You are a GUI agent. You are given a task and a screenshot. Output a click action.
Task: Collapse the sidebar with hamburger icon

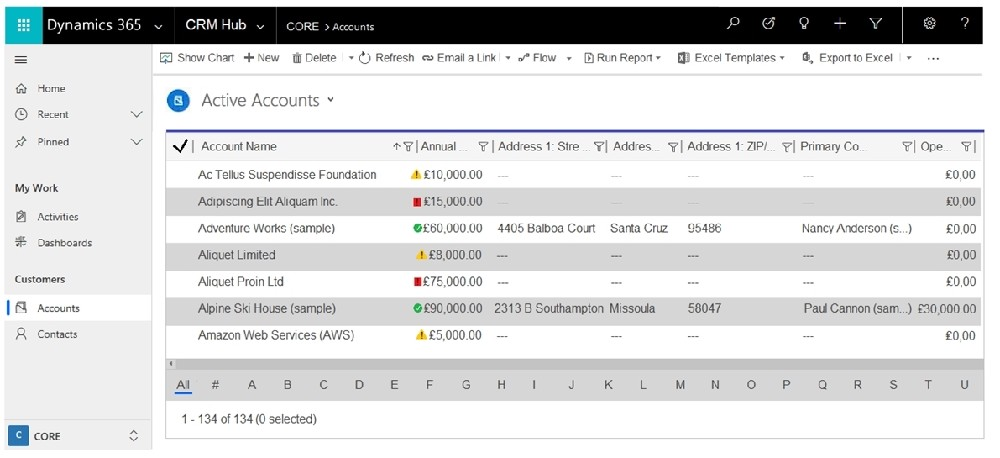click(x=21, y=60)
